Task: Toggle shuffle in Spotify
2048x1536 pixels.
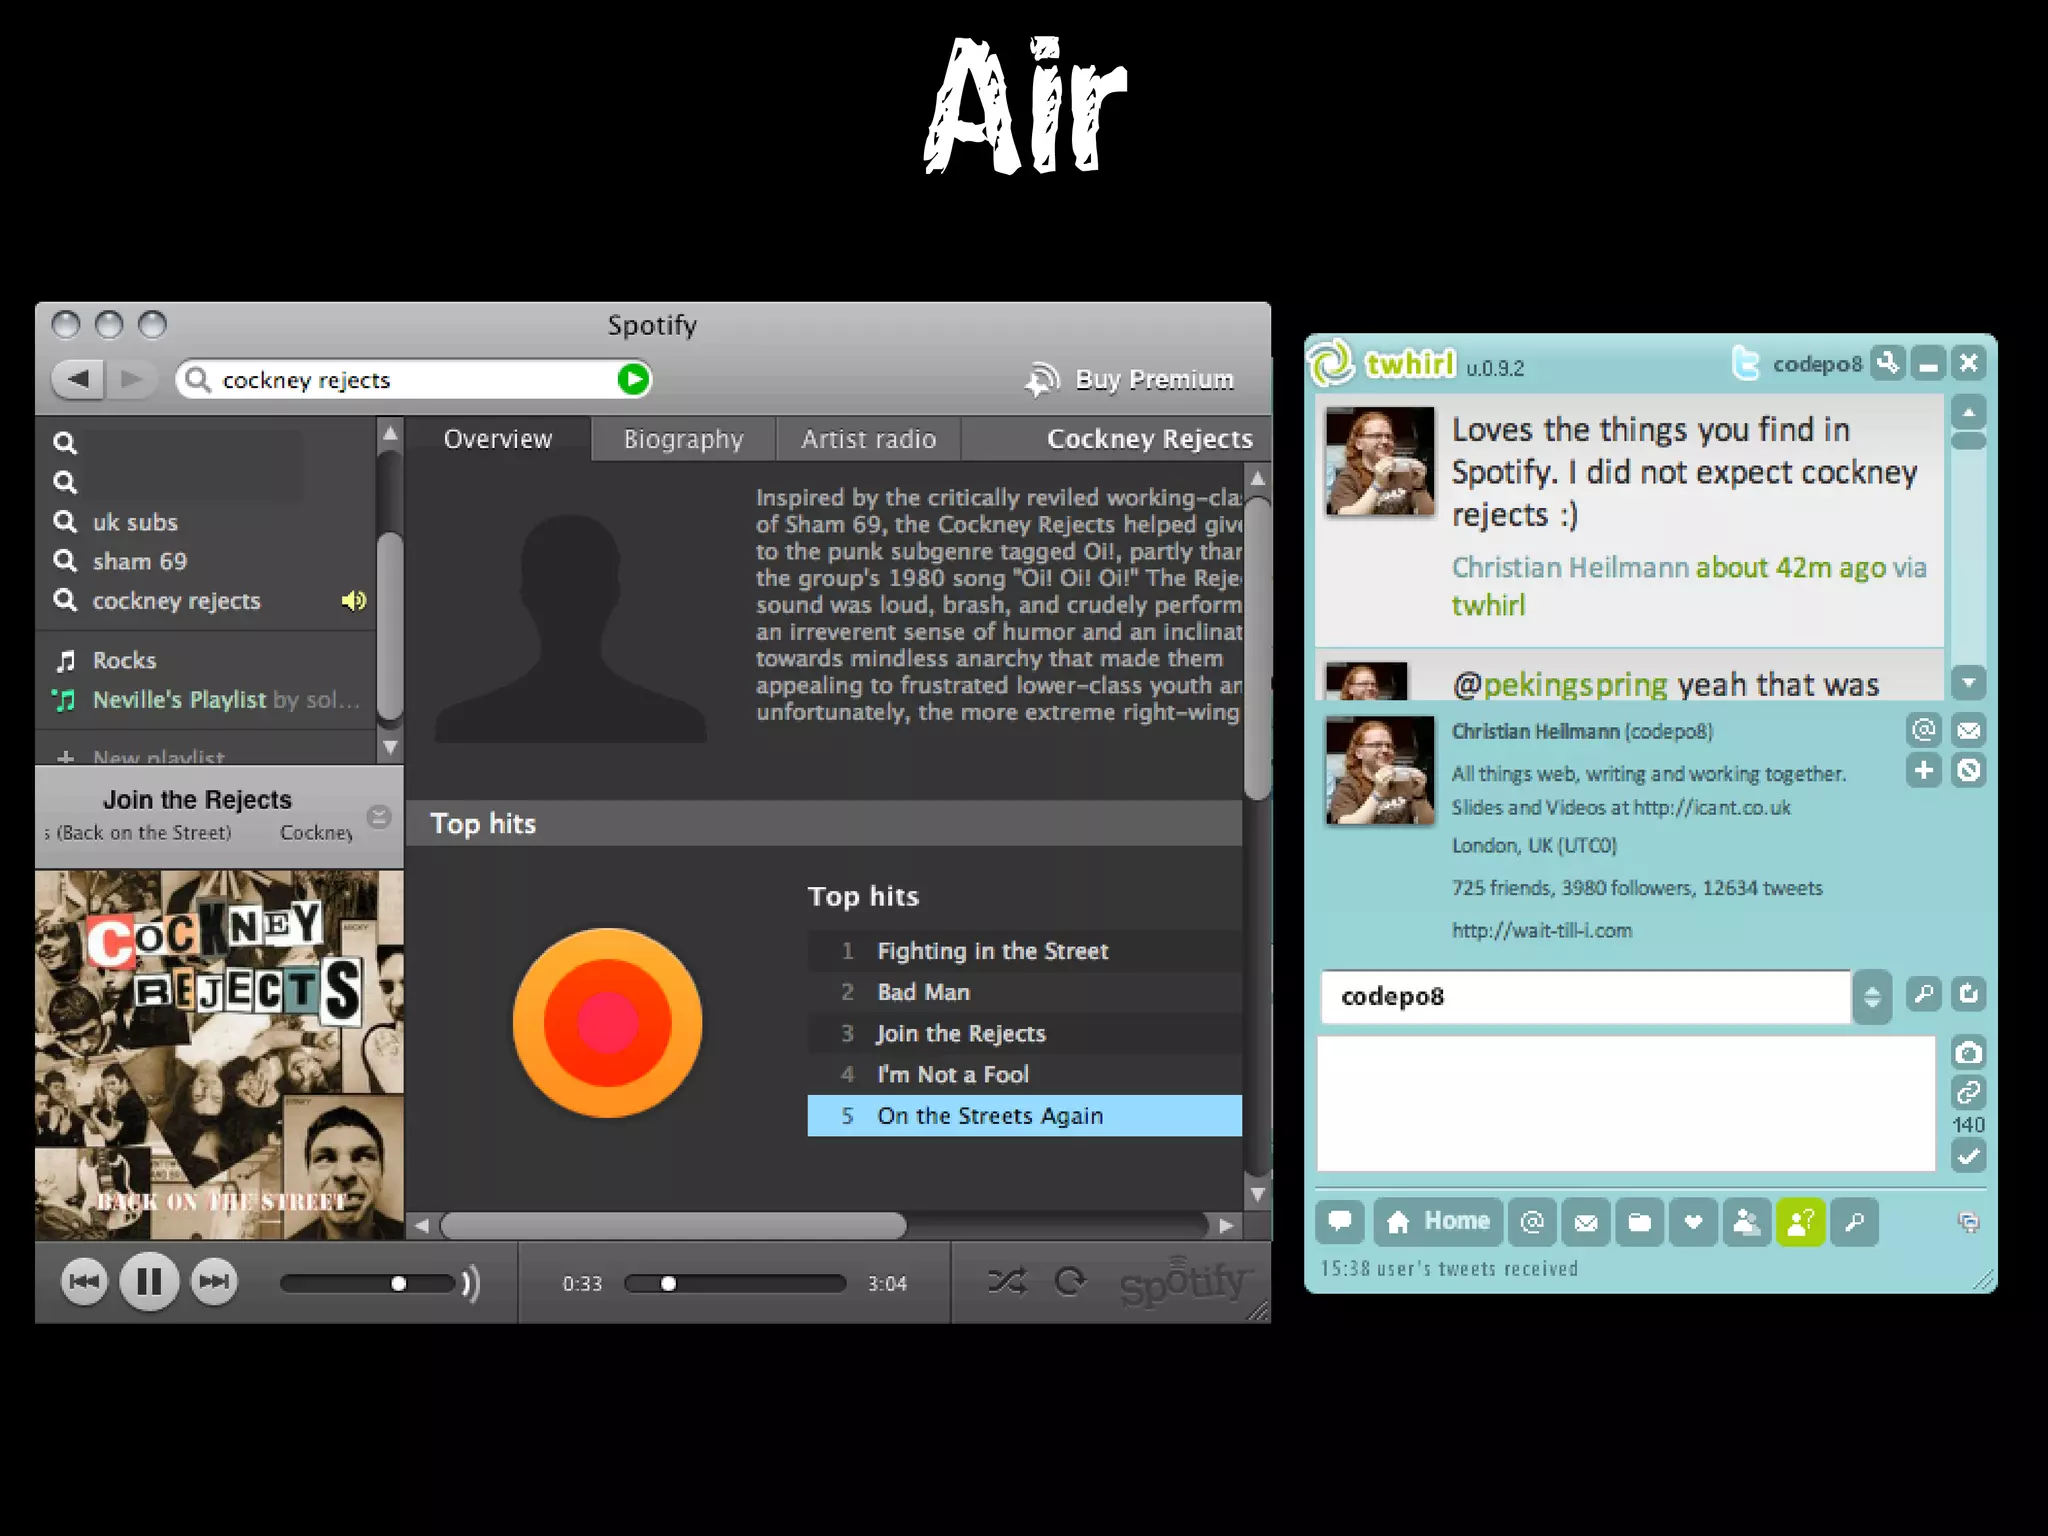Action: coord(1007,1281)
